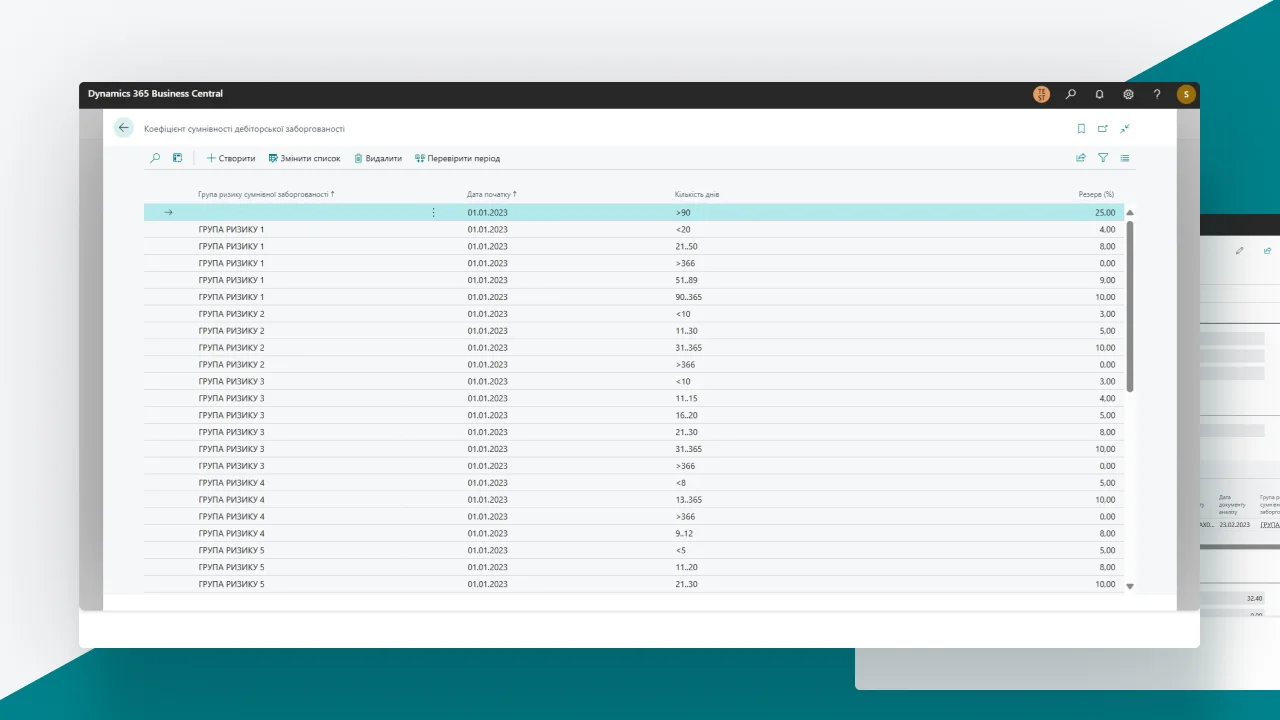Screen dimensions: 1280x720
Task: Search the list with magnifier icon
Action: [x=155, y=158]
